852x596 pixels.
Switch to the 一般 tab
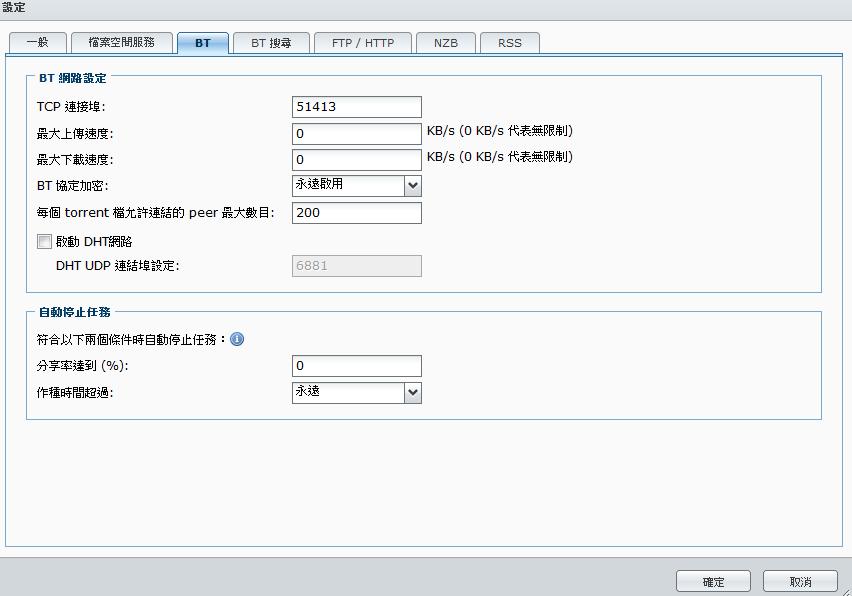click(37, 43)
